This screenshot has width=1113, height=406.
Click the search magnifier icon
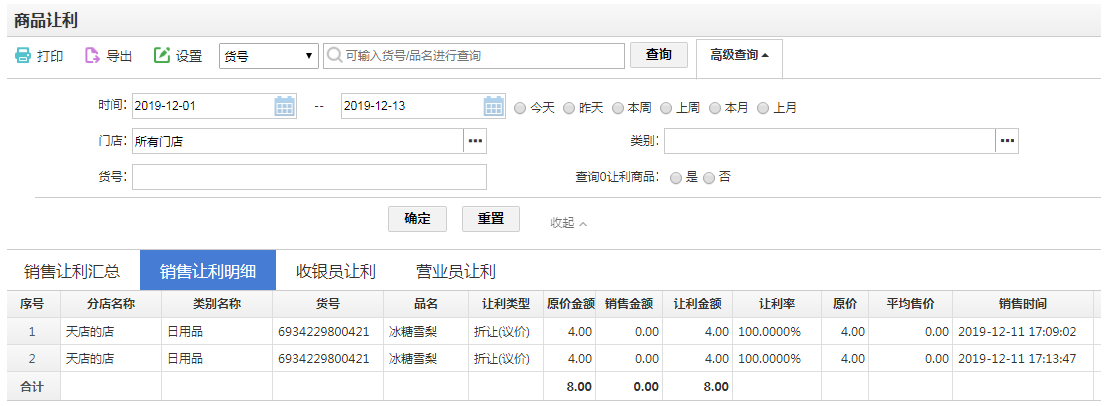[334, 55]
